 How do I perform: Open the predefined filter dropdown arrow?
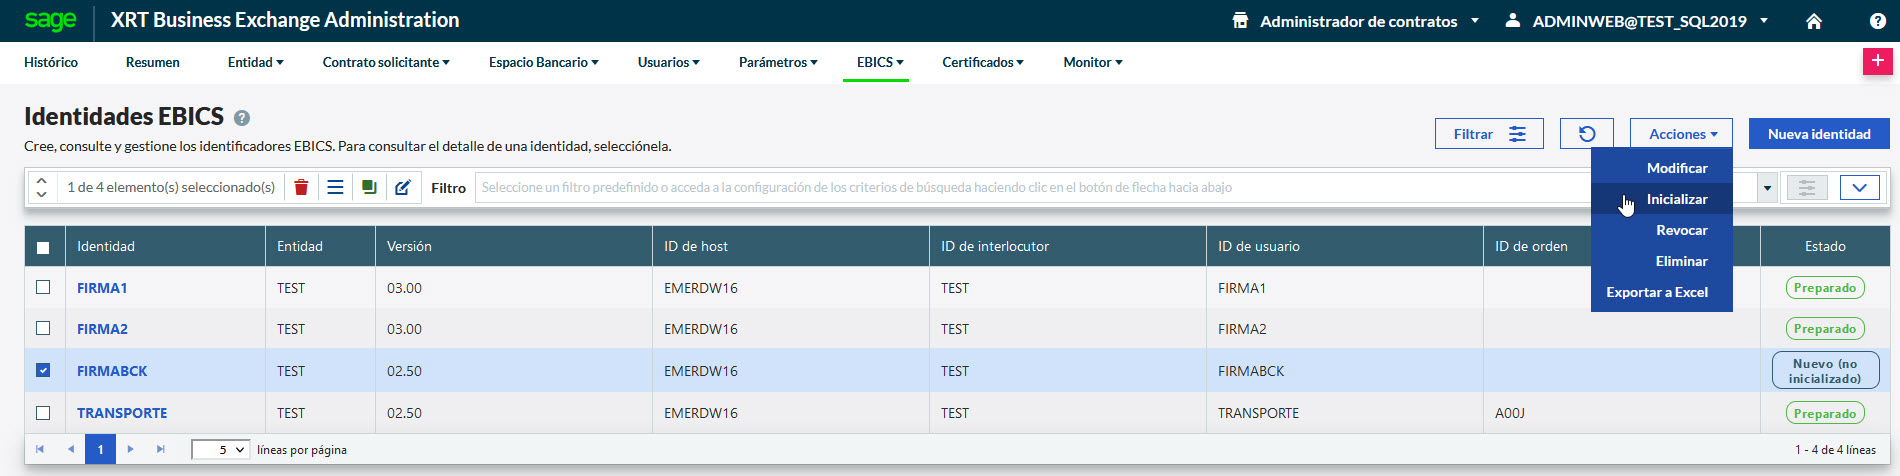(x=1767, y=187)
